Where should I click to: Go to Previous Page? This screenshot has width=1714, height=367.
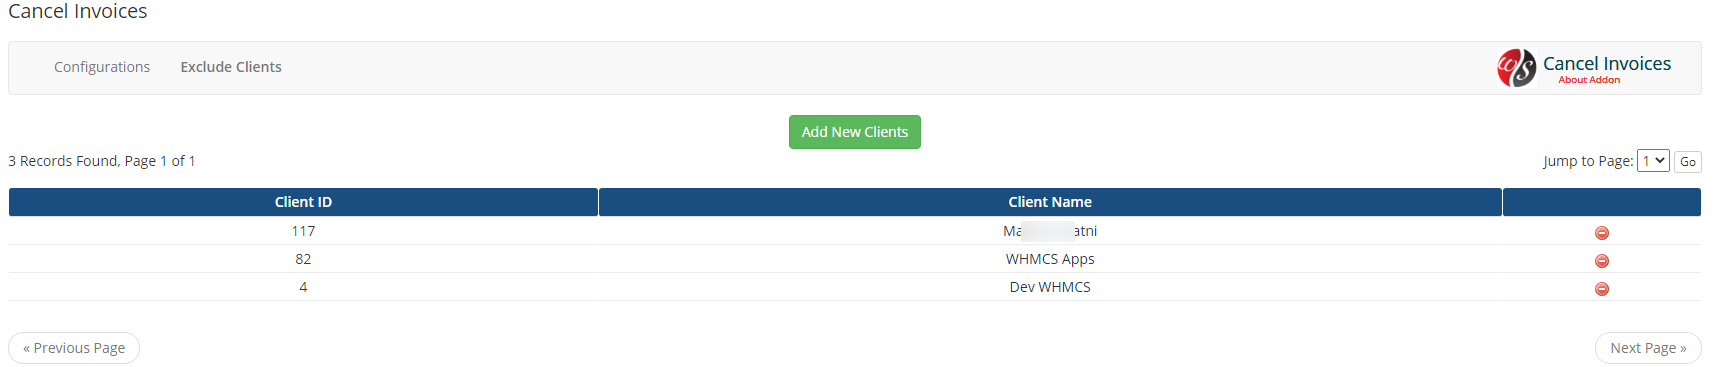tap(74, 348)
